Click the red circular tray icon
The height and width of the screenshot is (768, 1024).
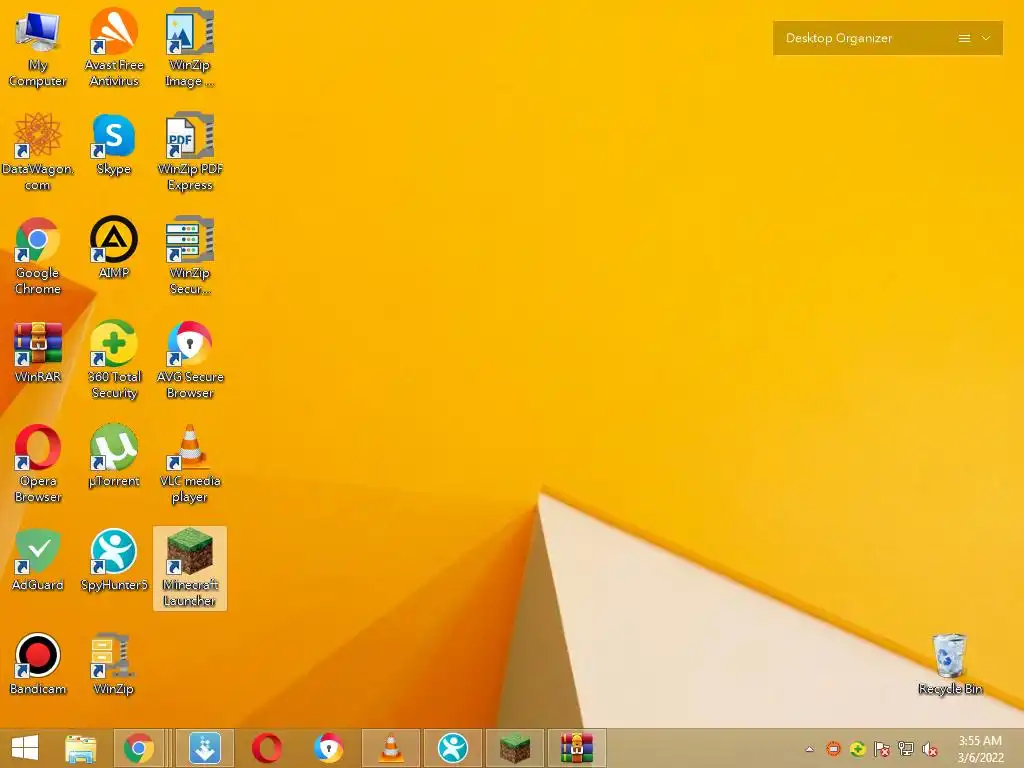[833, 749]
